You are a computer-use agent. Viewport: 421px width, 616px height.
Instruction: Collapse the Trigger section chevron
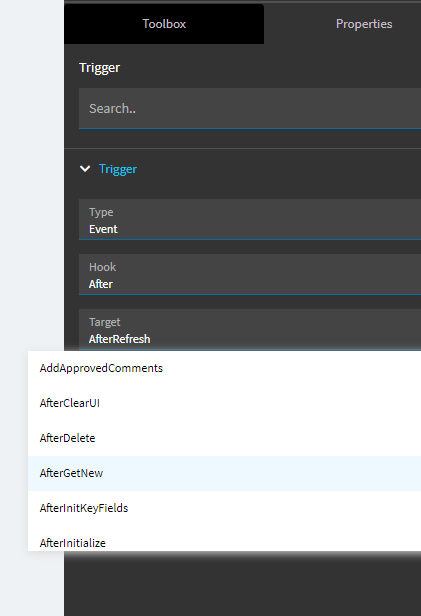pyautogui.click(x=85, y=169)
